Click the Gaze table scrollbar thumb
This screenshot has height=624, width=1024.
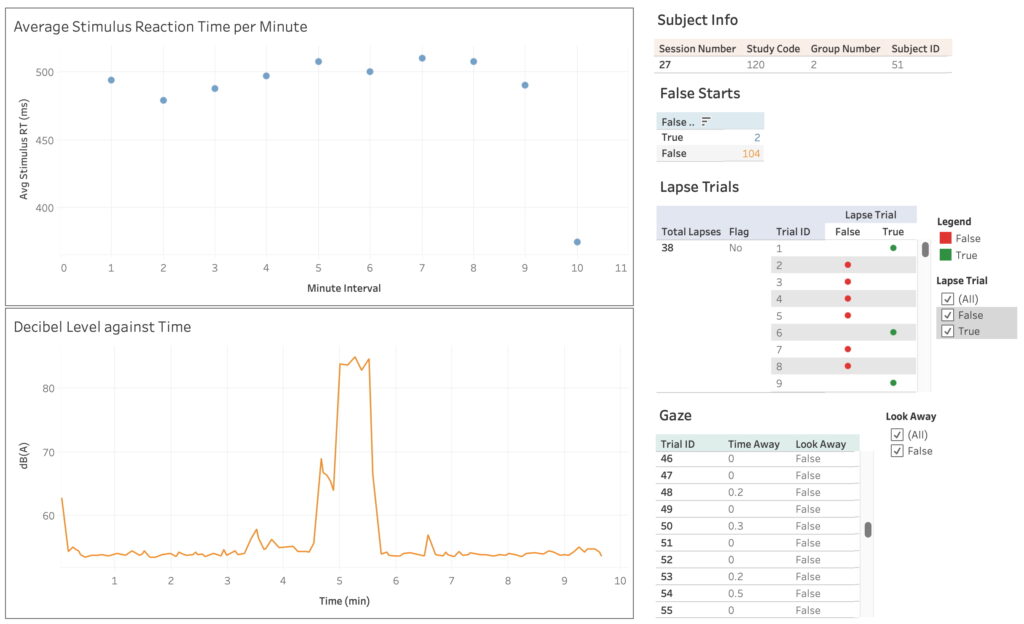(868, 530)
